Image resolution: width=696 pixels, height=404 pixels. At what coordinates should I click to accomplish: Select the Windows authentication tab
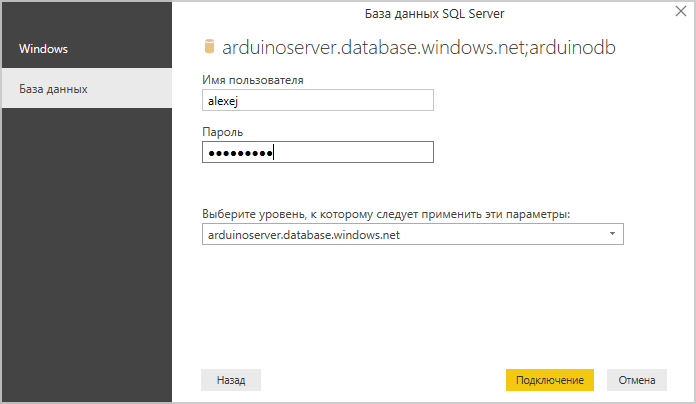(87, 48)
